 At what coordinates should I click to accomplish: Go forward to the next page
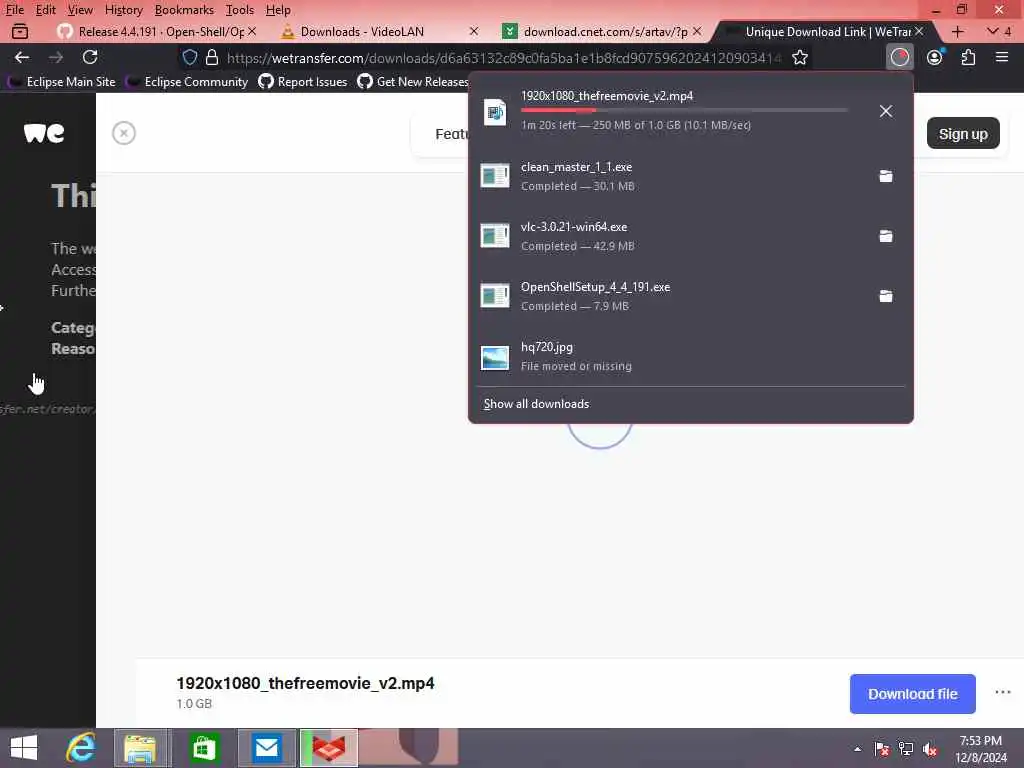tap(56, 57)
